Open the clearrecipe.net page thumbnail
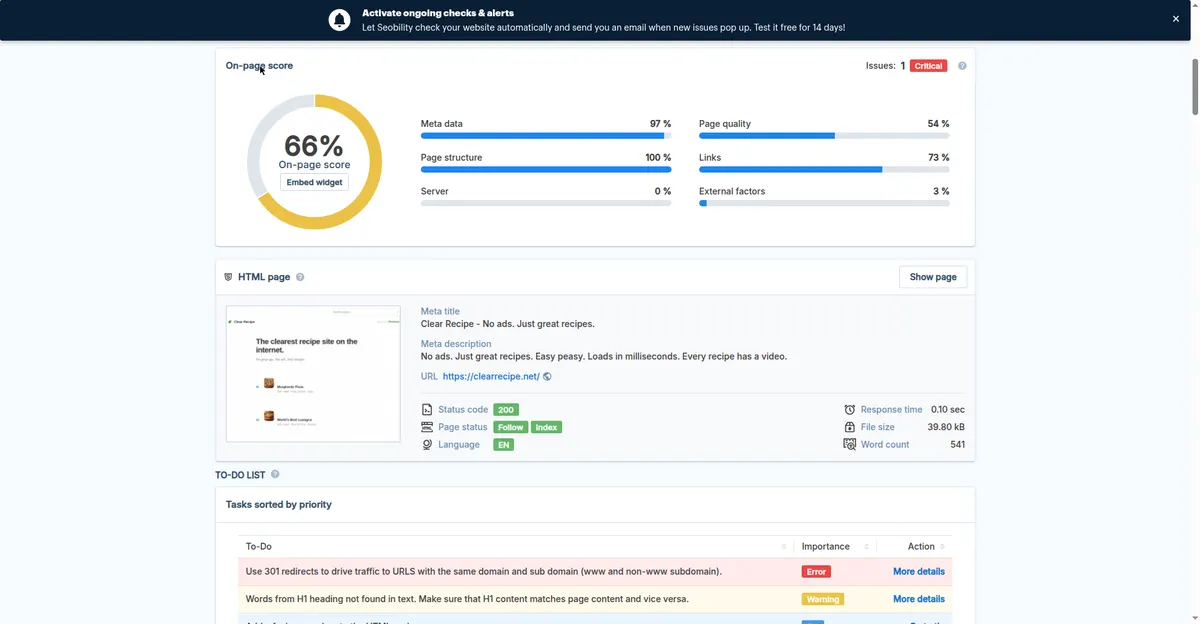 [313, 374]
